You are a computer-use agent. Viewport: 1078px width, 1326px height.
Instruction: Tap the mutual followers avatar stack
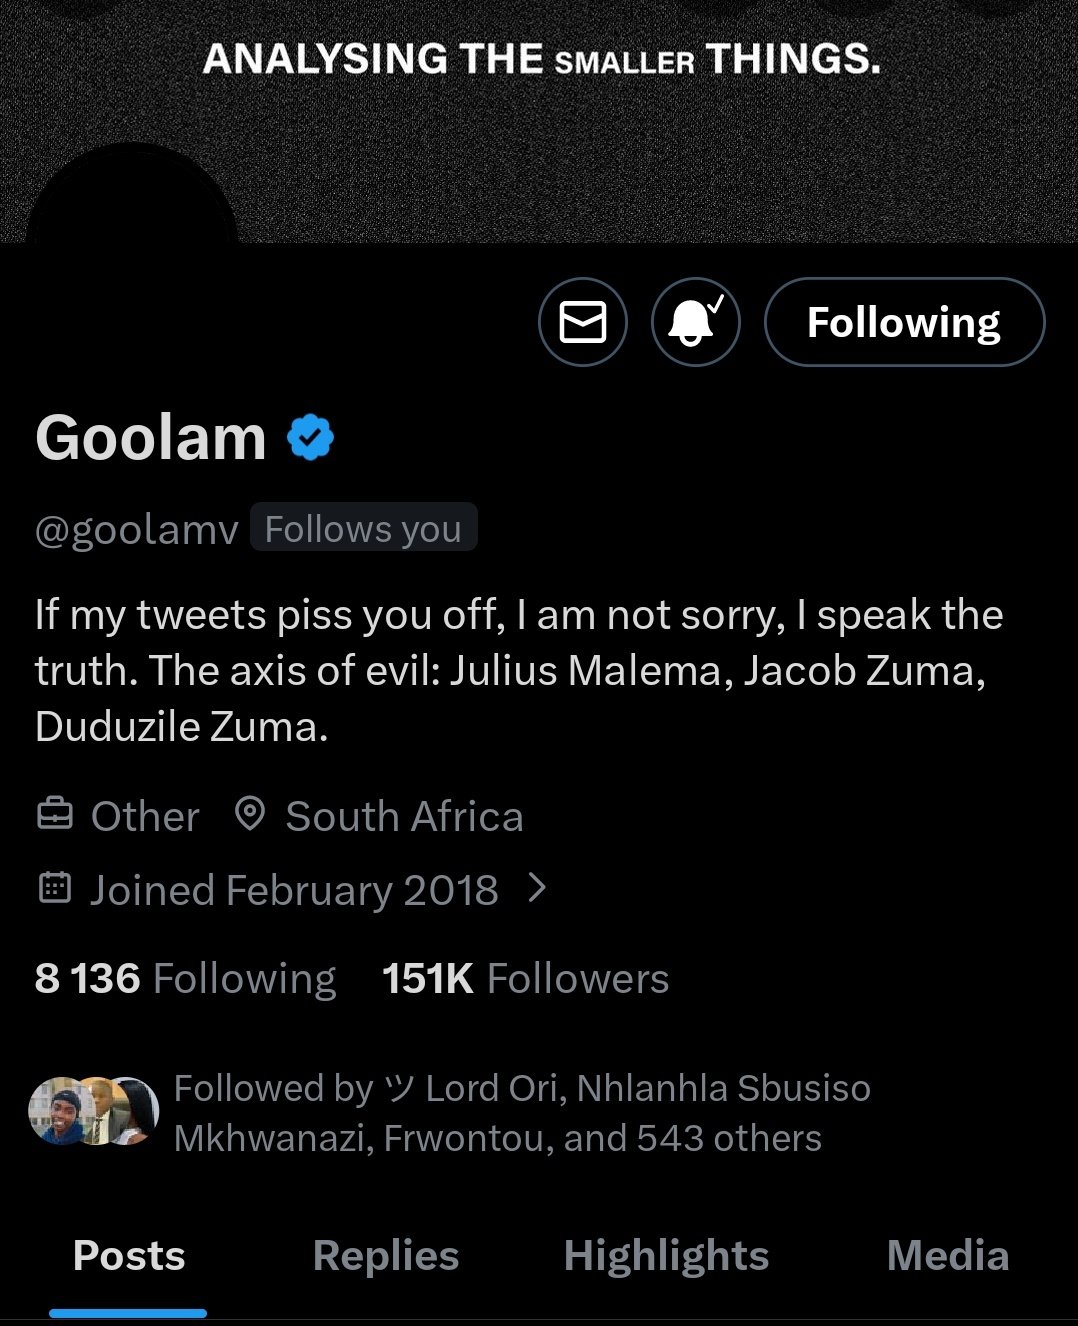point(94,1111)
